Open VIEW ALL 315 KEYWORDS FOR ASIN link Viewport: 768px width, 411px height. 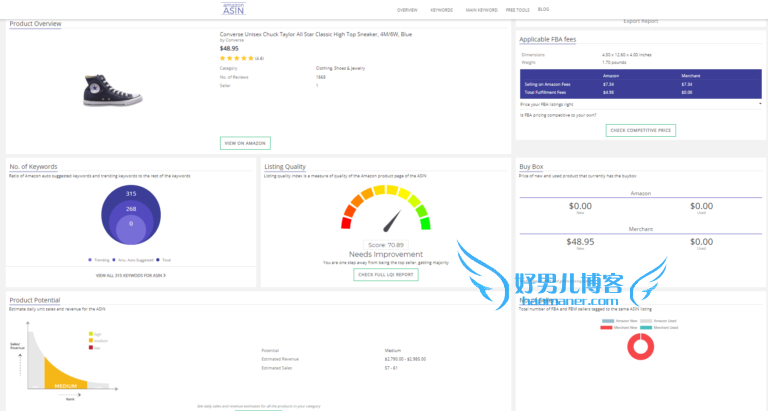131,275
